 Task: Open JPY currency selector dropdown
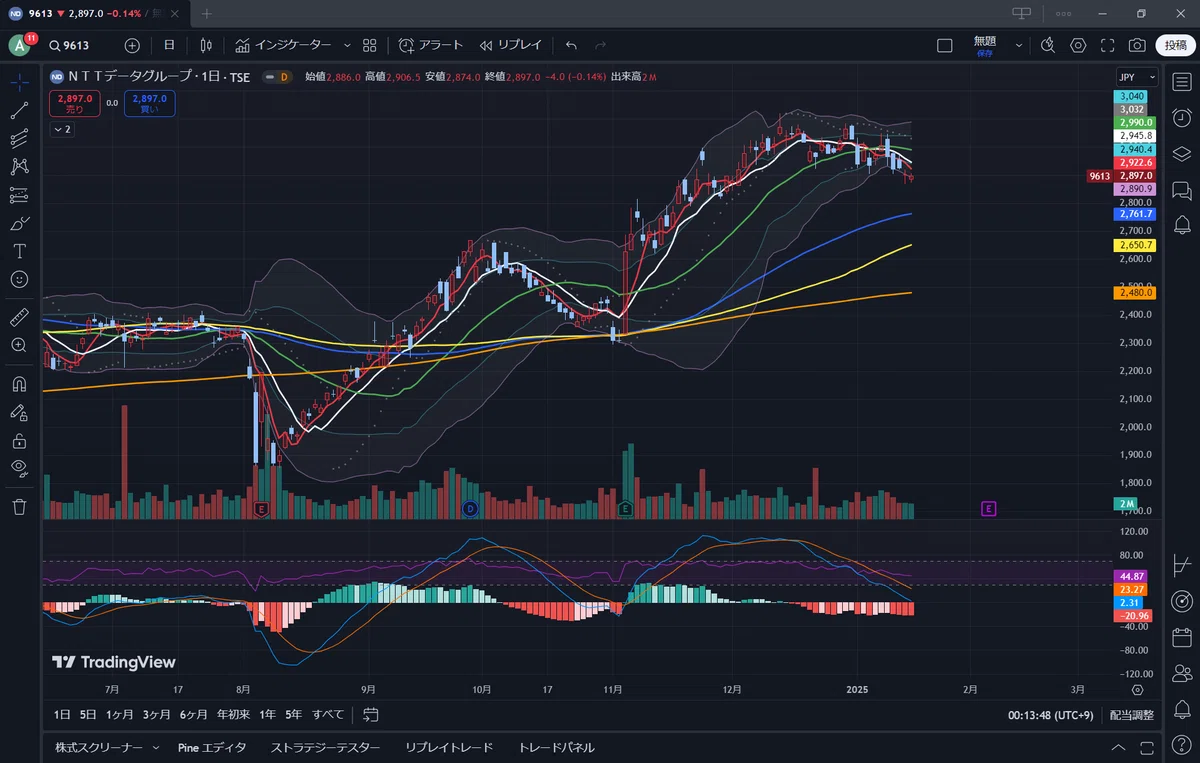(1137, 77)
